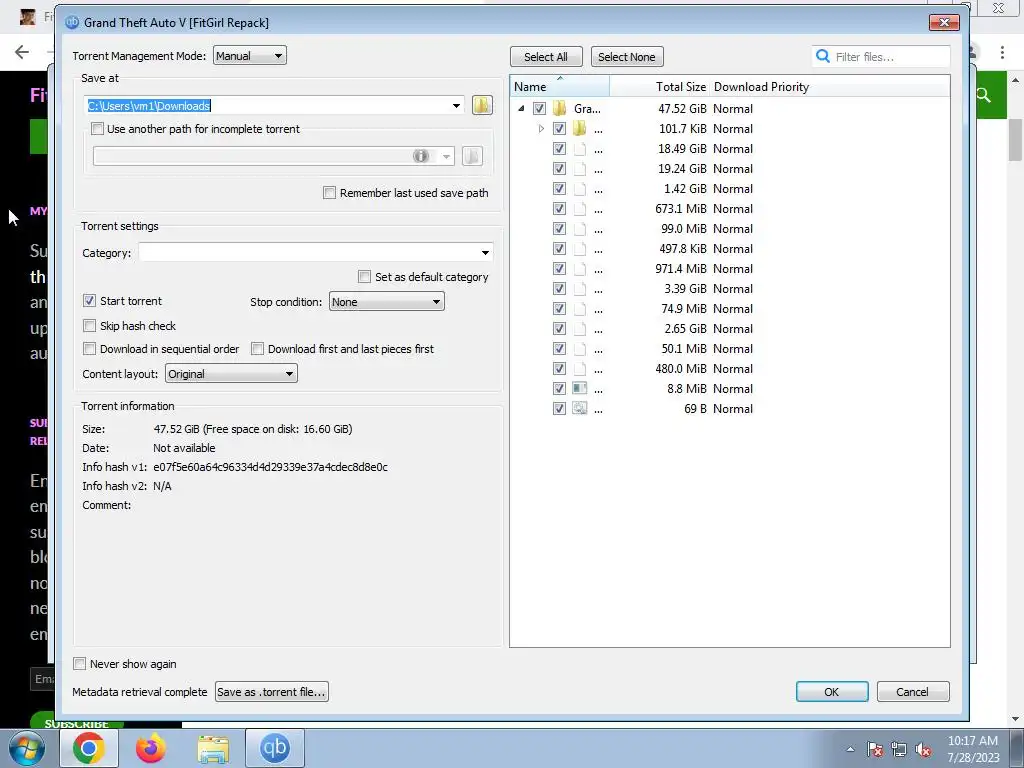Sort files by Total Size column
This screenshot has width=1024, height=768.
tap(659, 86)
